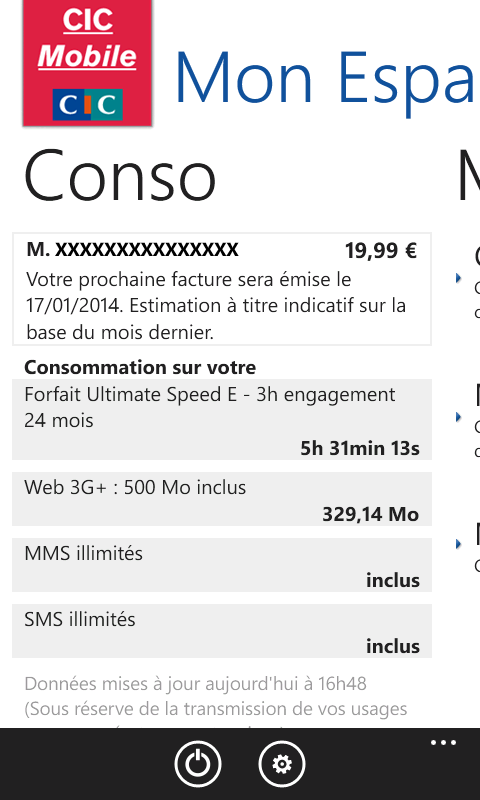This screenshot has width=480, height=800.
Task: Select the Conso section heading
Action: (x=120, y=176)
